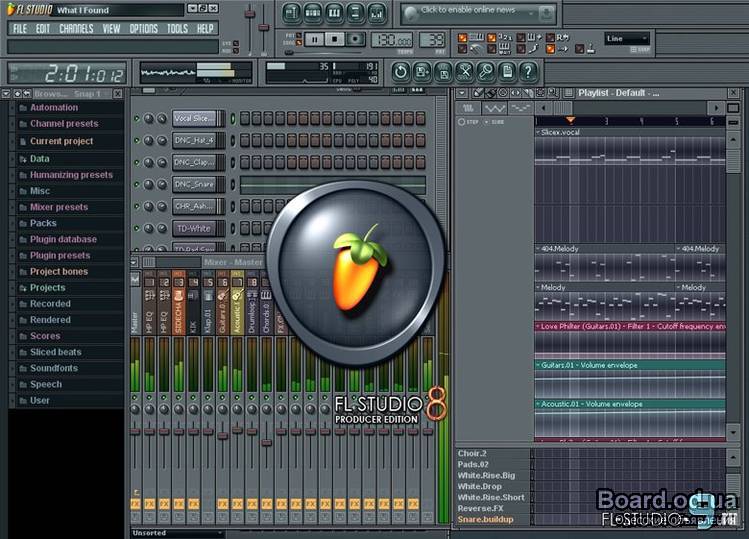Screen dimensions: 749x539
Task: Select the playlist slip tool icon
Action: [515, 93]
